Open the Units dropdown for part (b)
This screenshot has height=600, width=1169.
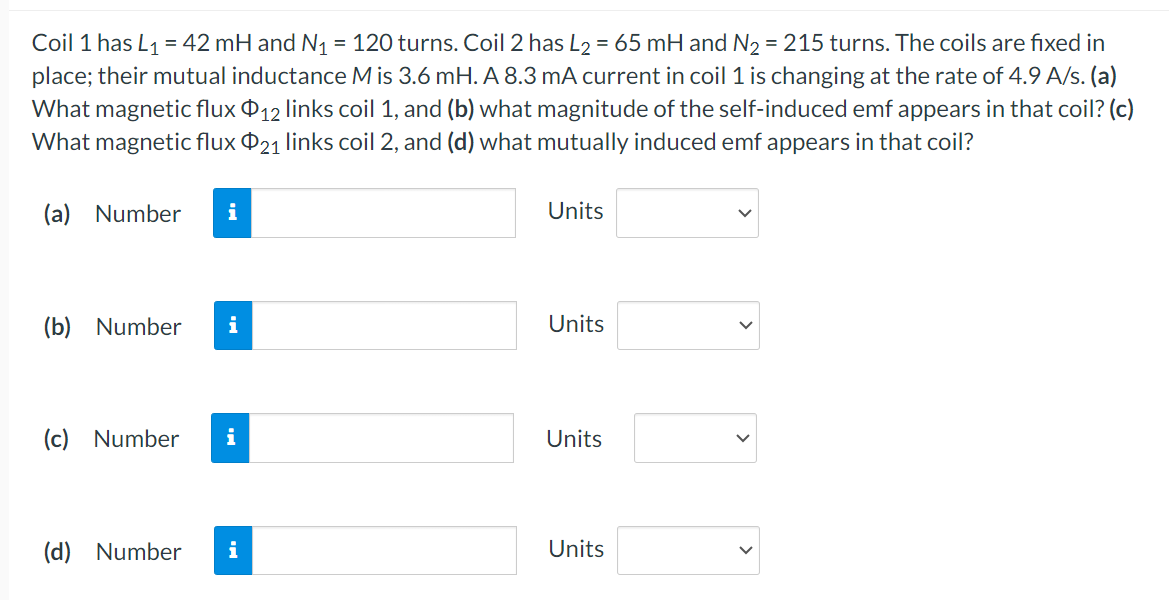pos(688,325)
